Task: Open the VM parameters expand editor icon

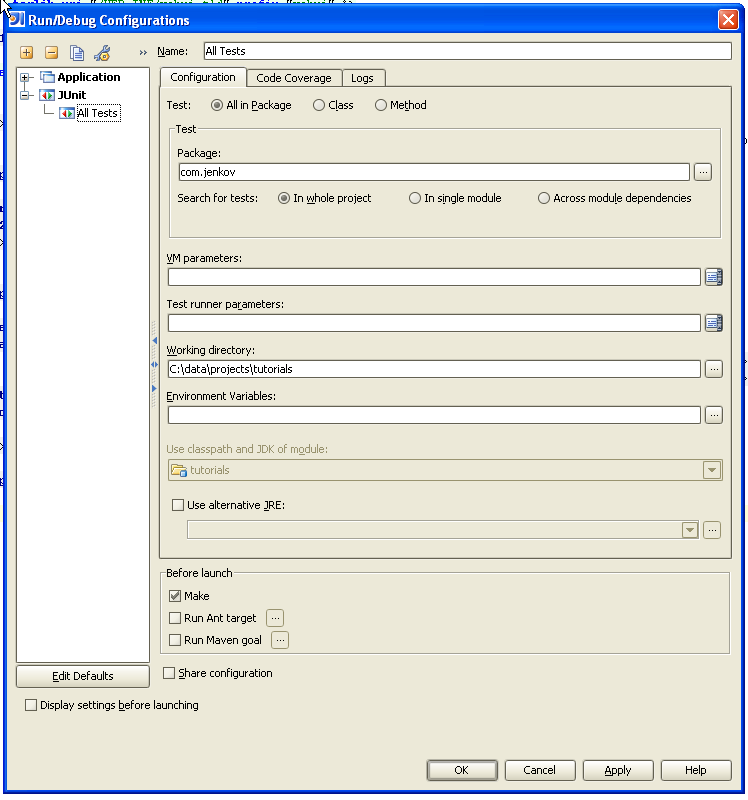Action: 713,277
